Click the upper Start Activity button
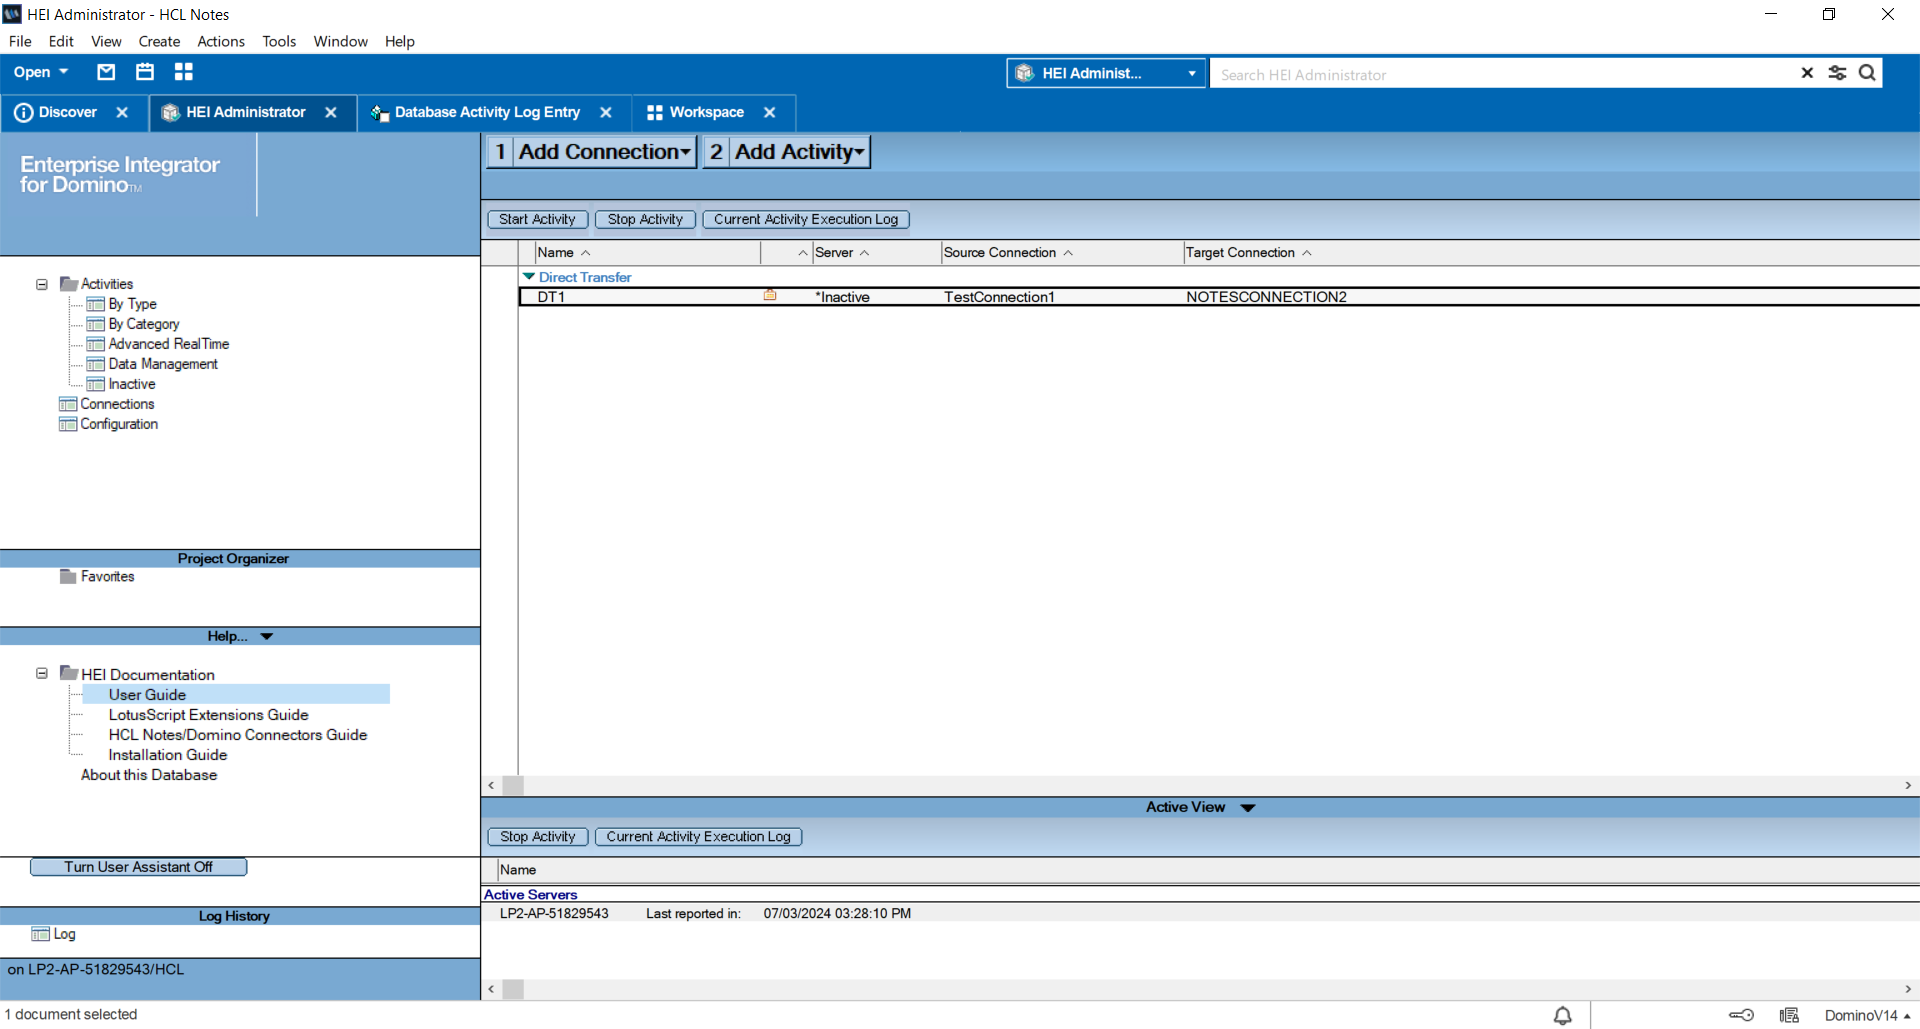Screen dimensions: 1920x1029 (537, 219)
